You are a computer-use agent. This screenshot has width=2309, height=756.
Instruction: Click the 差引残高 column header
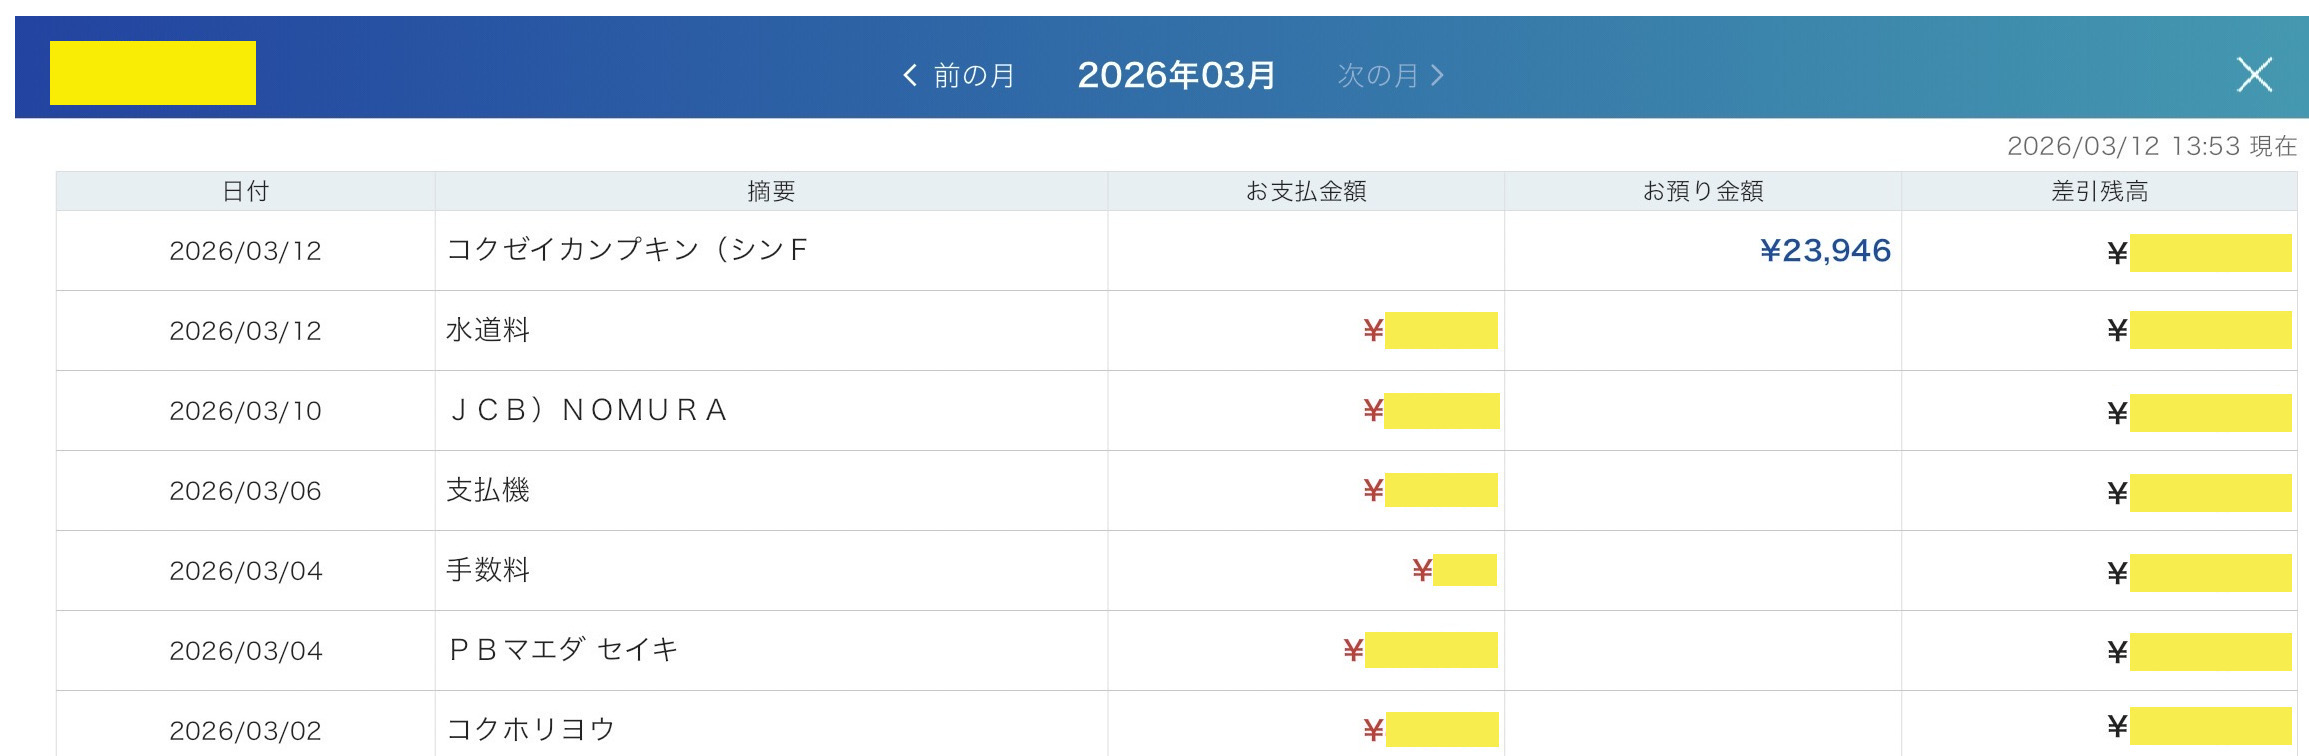click(x=2099, y=191)
